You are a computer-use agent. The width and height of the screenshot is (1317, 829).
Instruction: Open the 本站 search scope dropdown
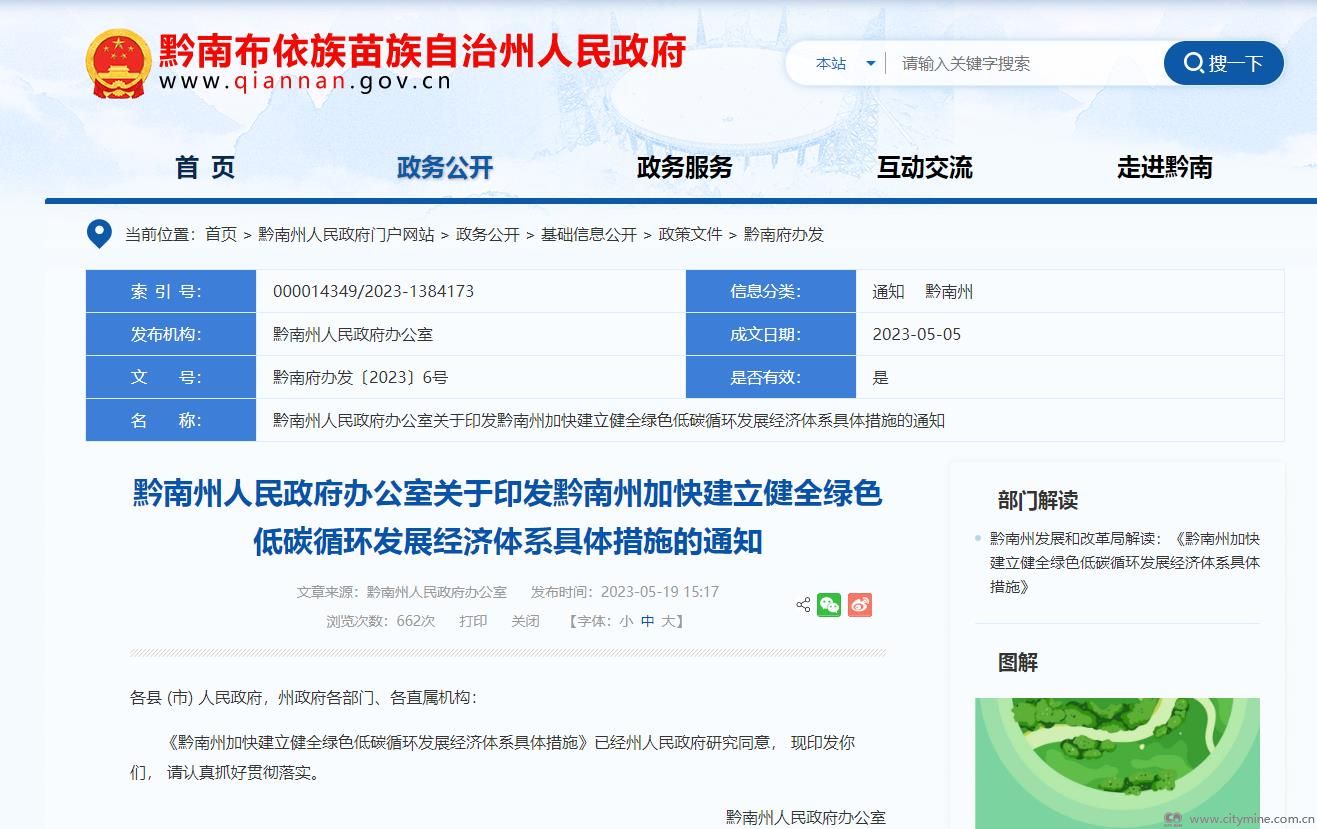(x=845, y=63)
